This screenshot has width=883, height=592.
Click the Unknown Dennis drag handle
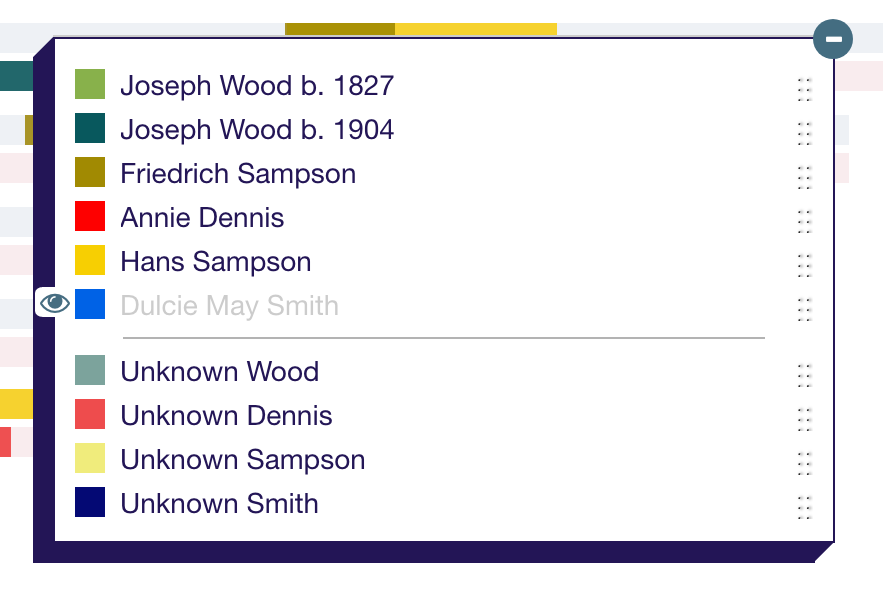(804, 419)
